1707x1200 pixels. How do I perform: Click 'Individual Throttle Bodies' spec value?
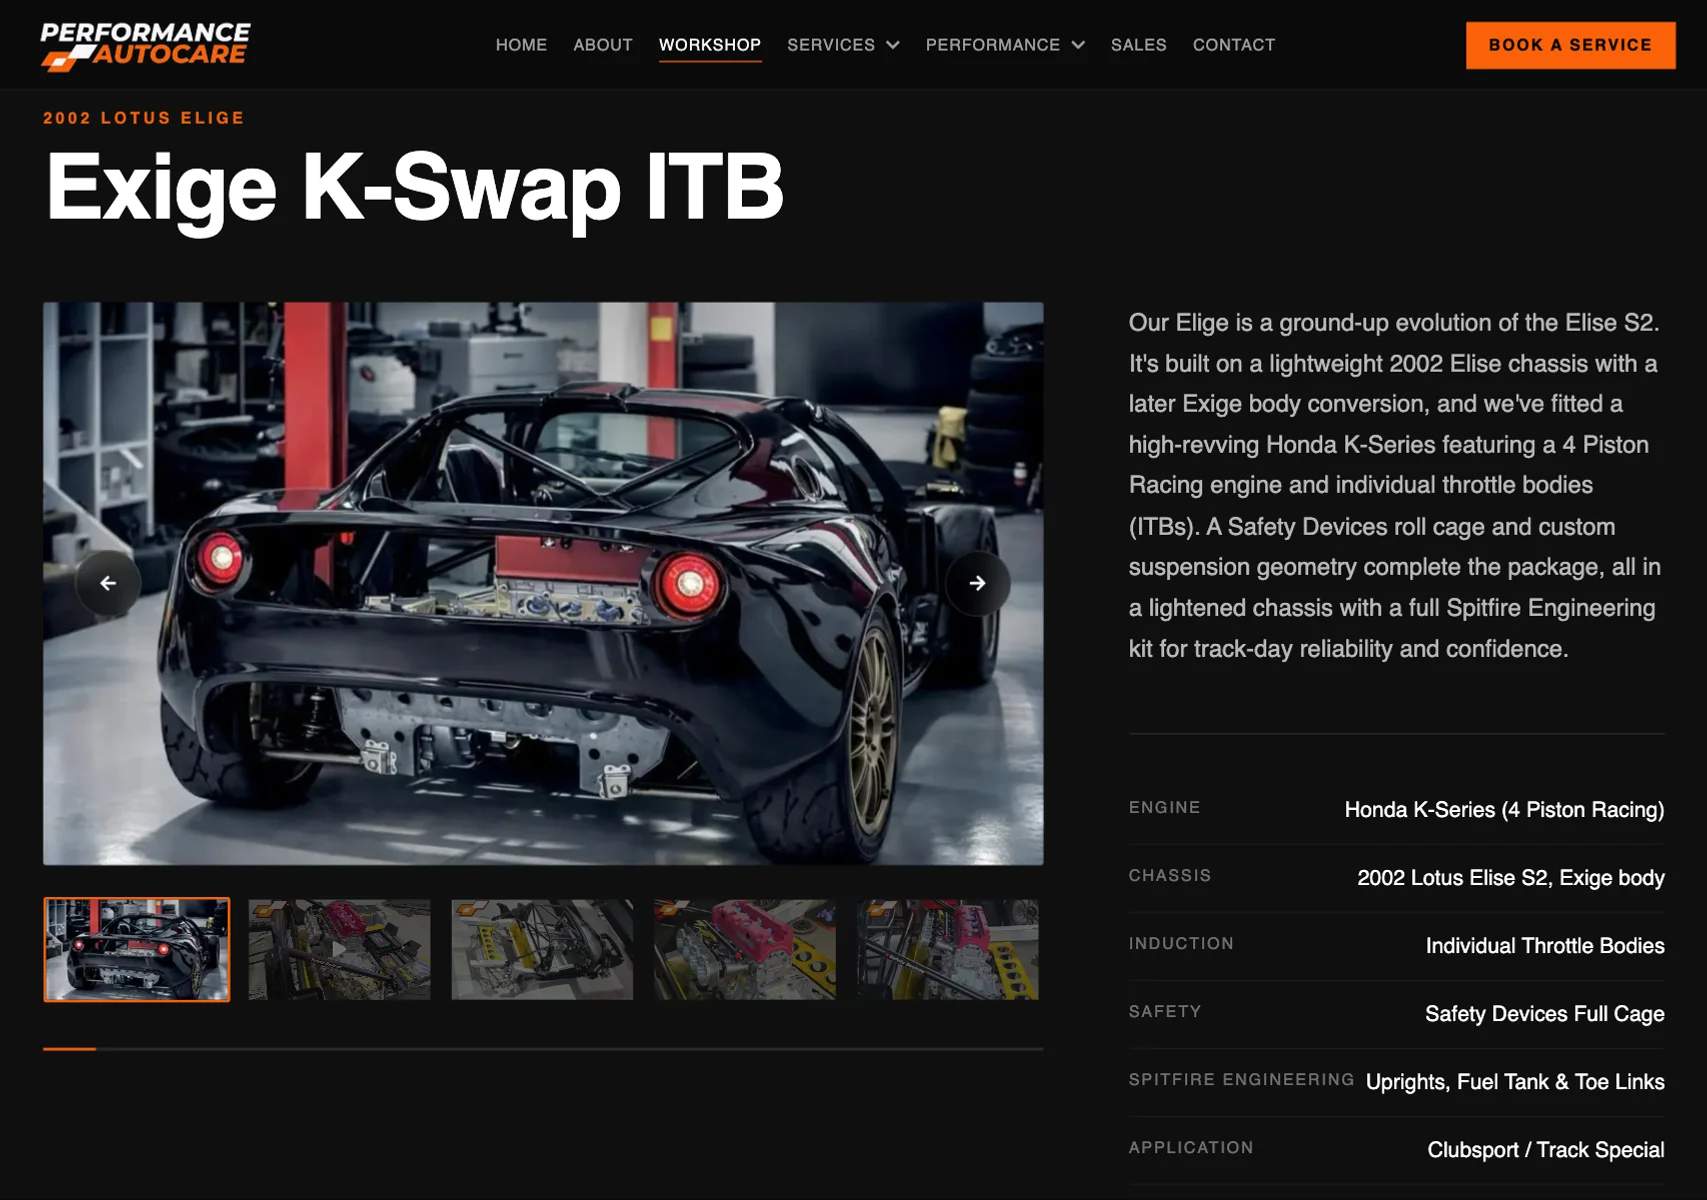pyautogui.click(x=1545, y=946)
